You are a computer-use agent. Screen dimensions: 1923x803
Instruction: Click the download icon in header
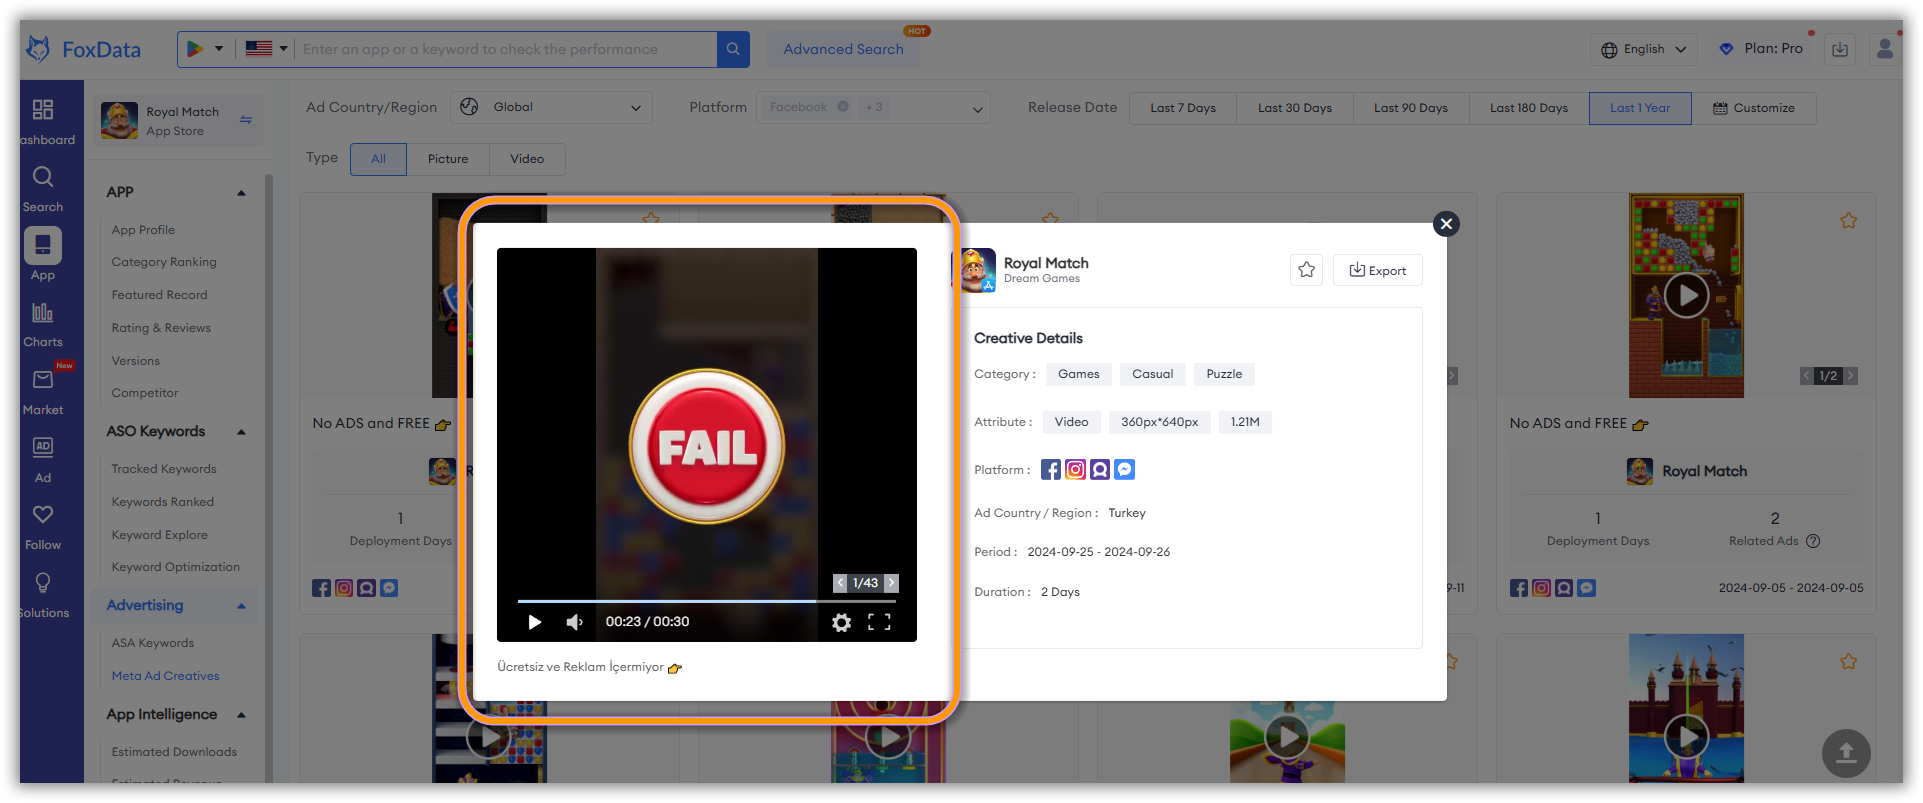1840,49
